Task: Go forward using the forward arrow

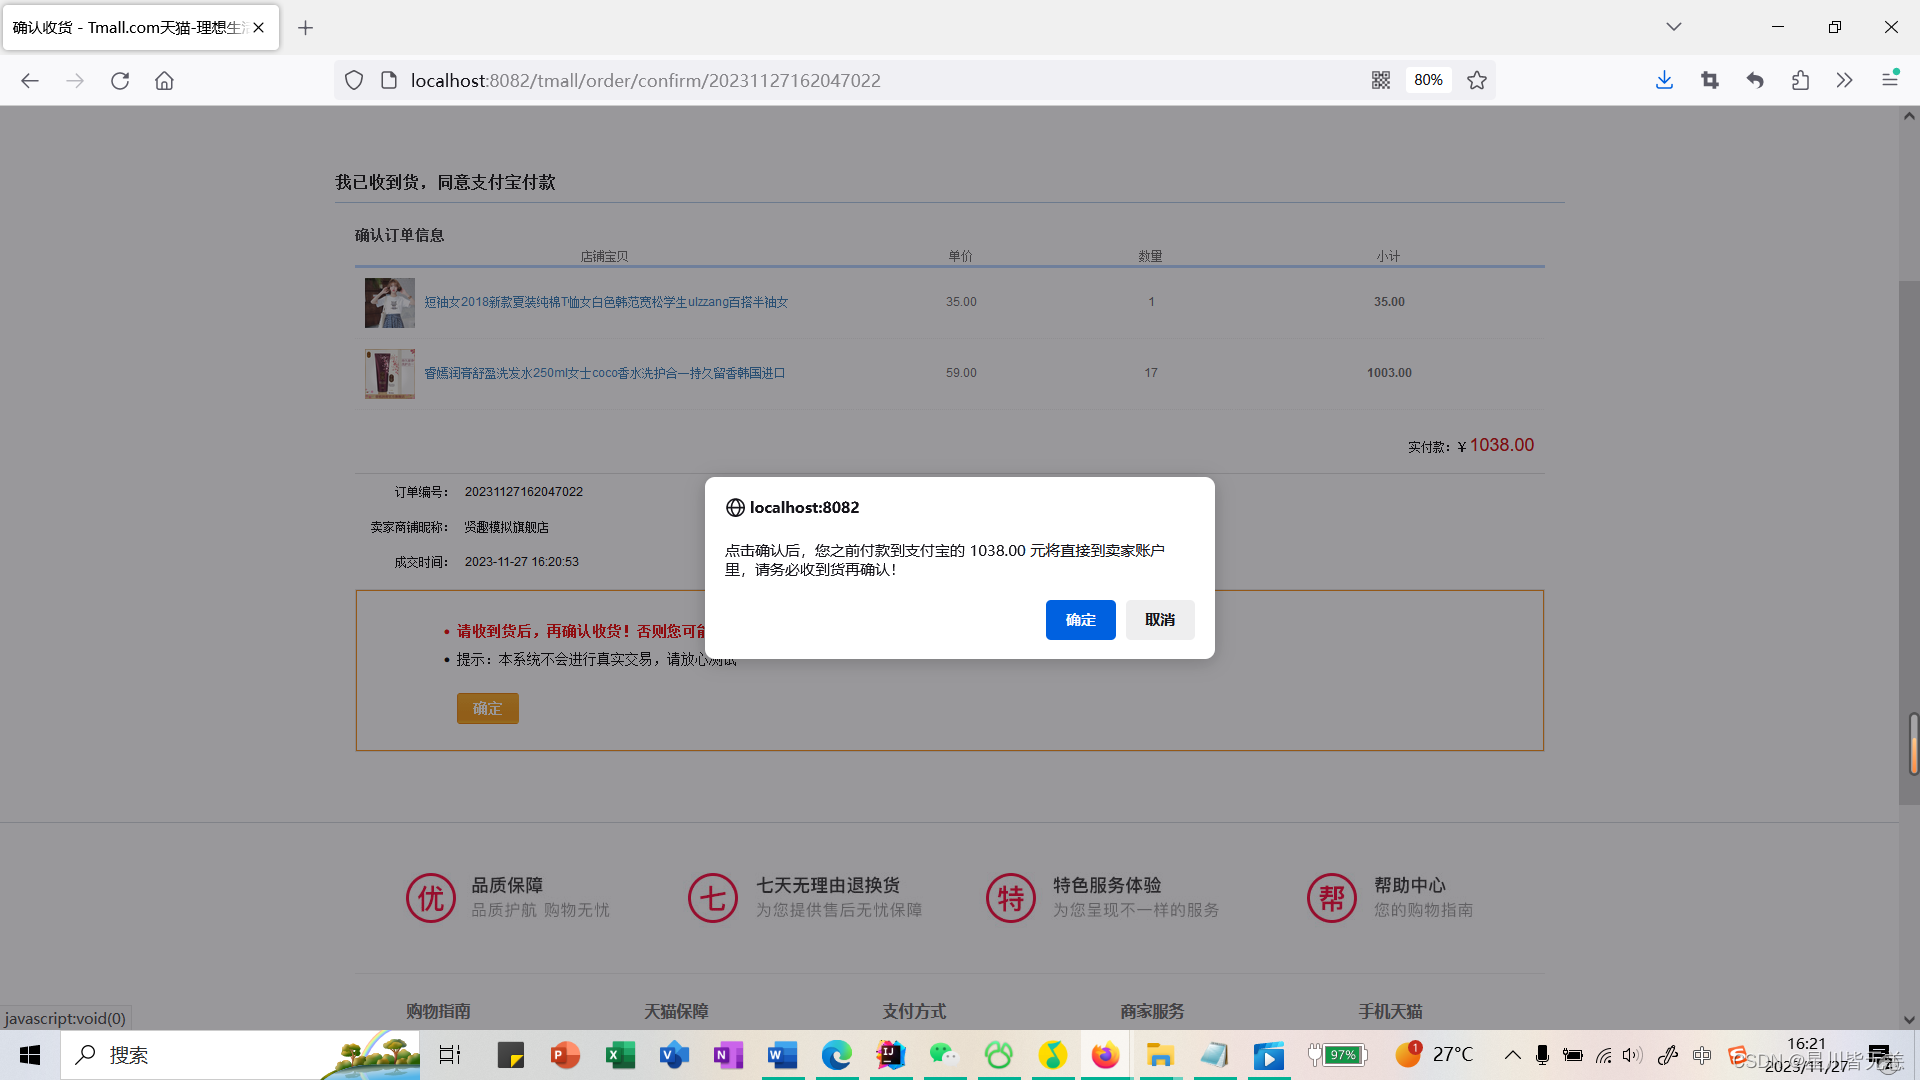Action: tap(75, 81)
